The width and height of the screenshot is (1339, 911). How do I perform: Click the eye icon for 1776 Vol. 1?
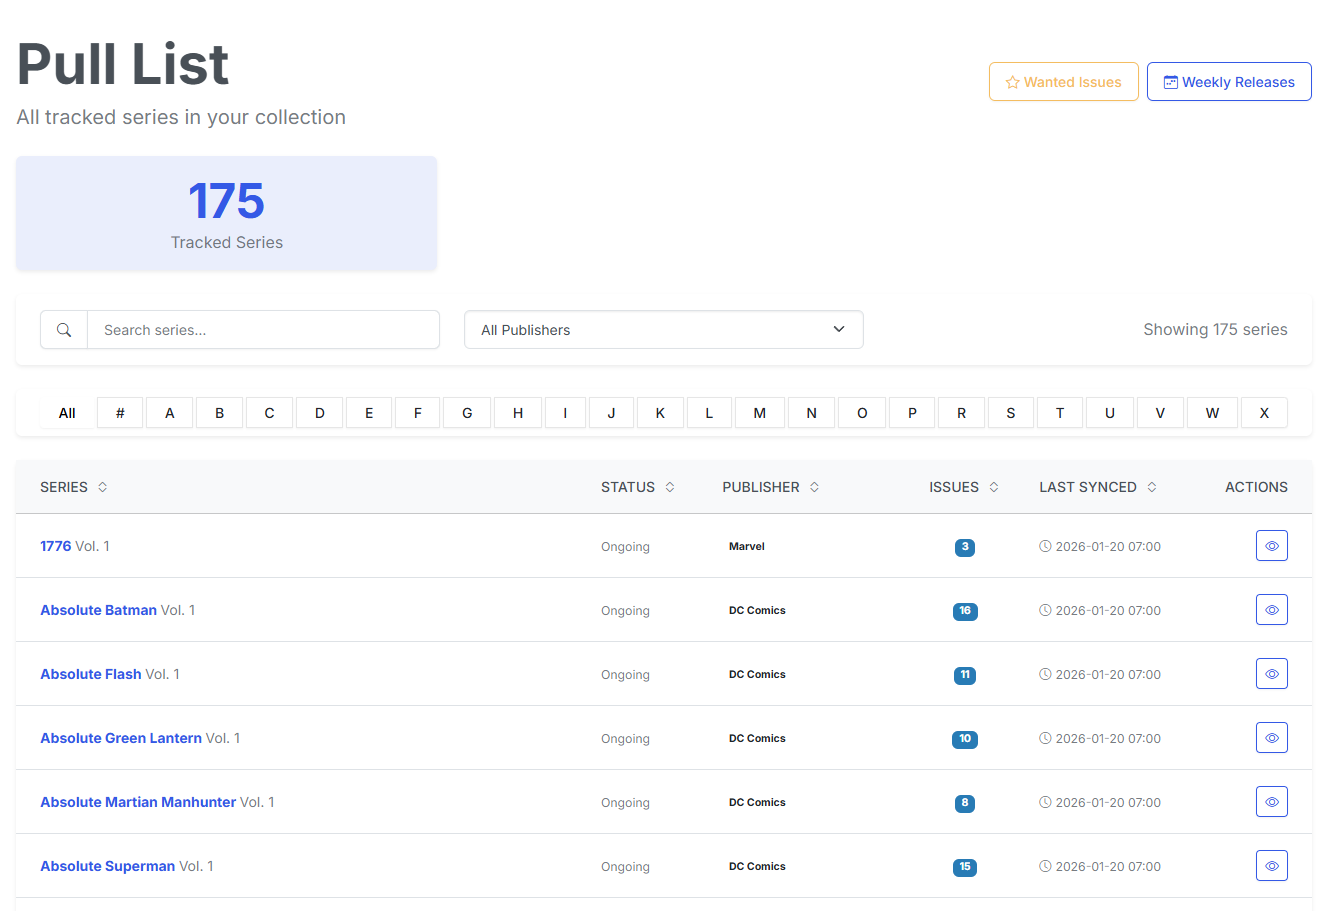coord(1271,546)
